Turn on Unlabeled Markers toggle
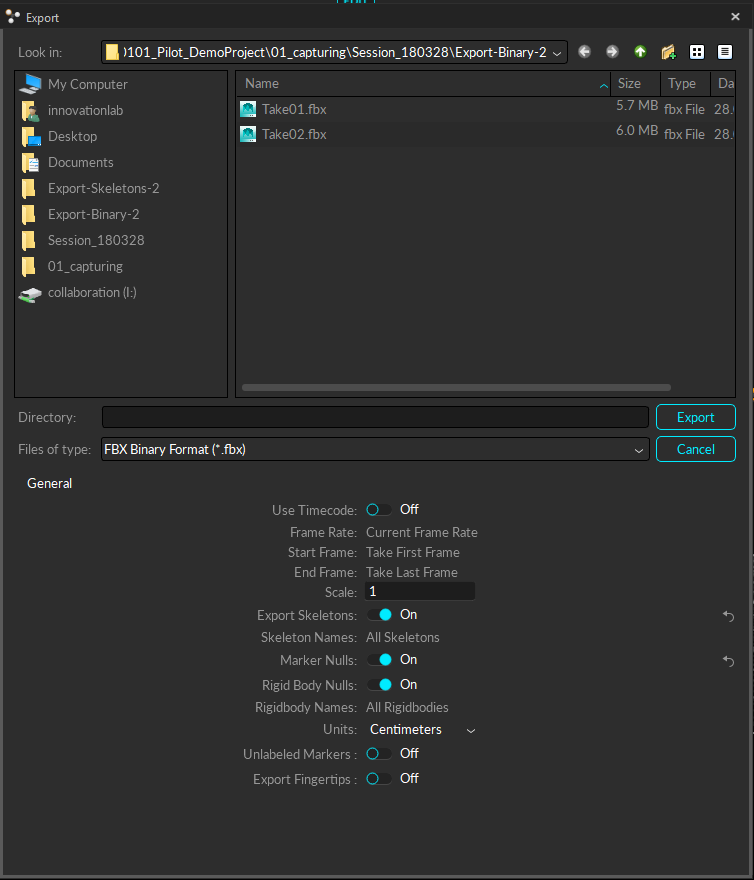This screenshot has width=754, height=880. [x=379, y=754]
